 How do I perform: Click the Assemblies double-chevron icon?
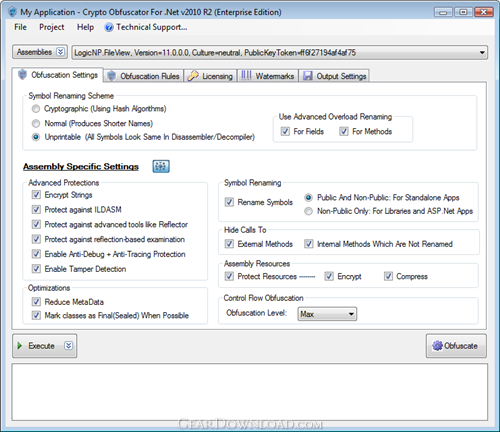pos(60,52)
